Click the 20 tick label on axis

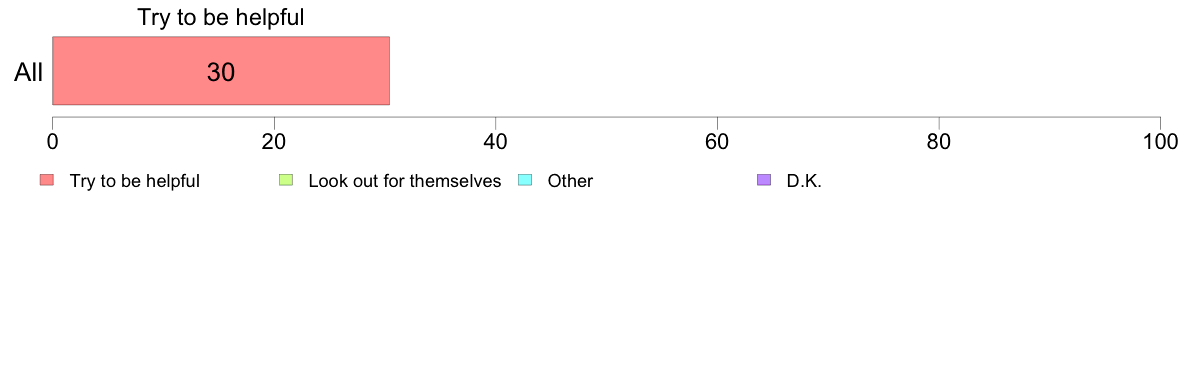click(274, 142)
